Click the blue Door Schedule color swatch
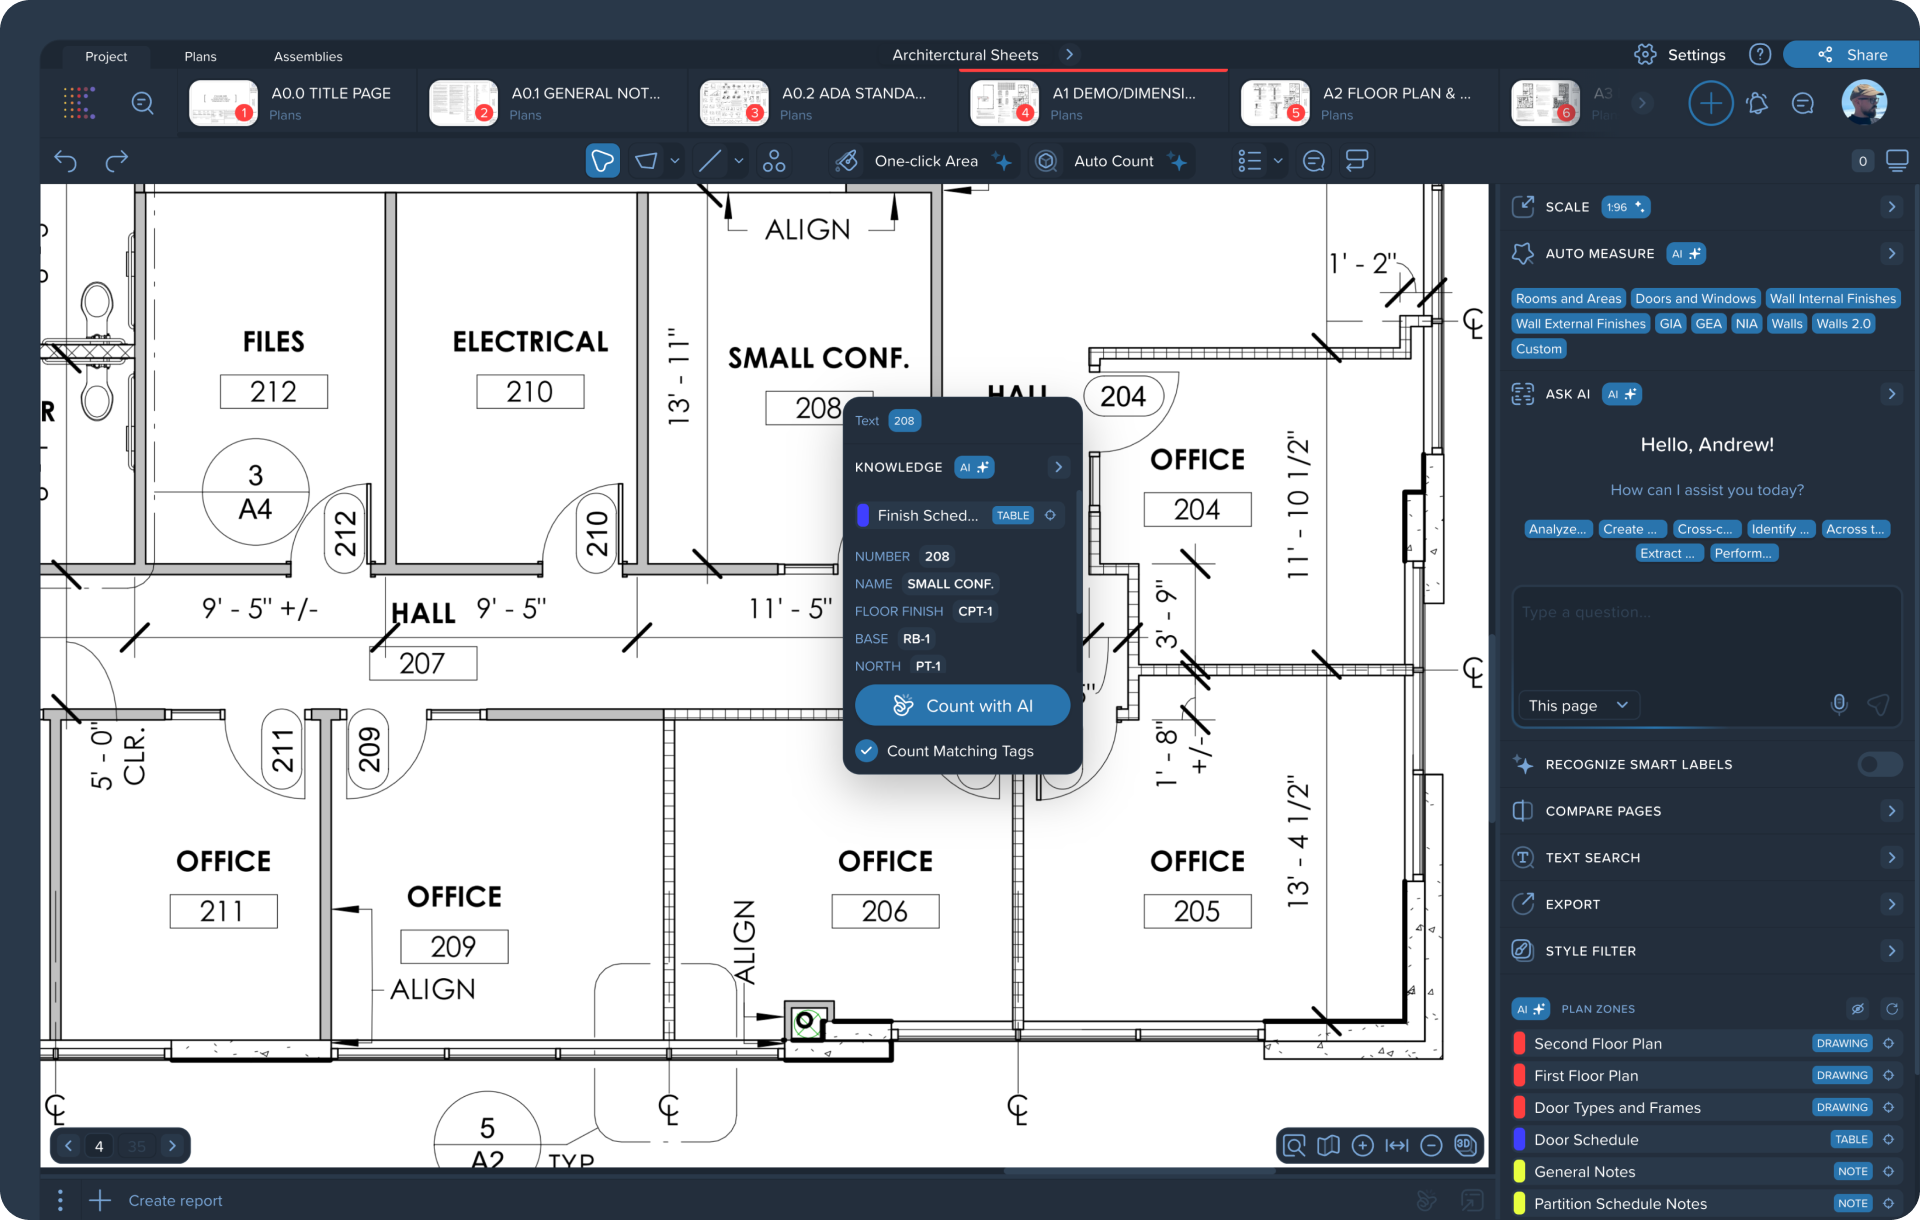 point(1519,1139)
